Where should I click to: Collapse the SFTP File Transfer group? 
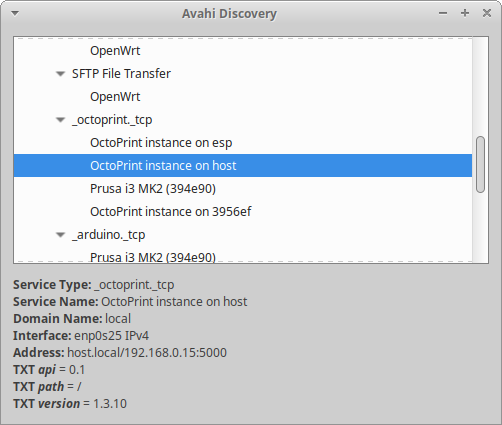coord(60,74)
